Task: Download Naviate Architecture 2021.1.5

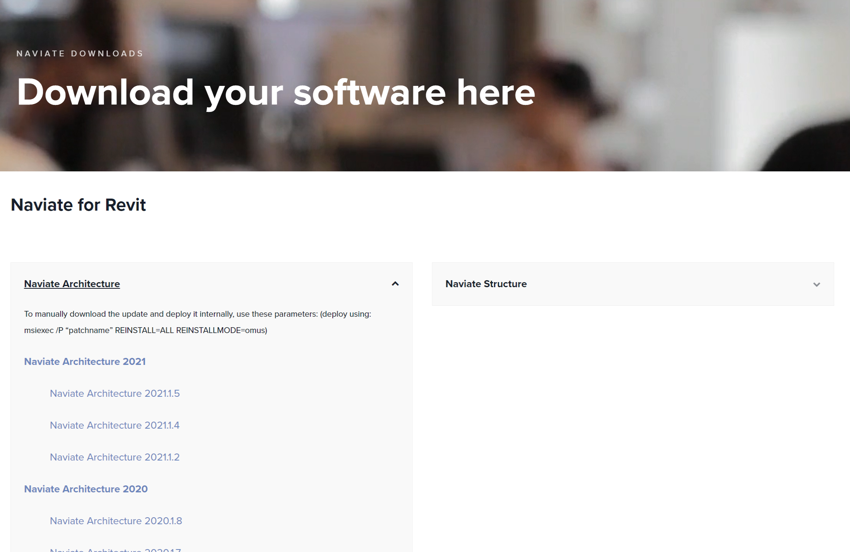Action: pyautogui.click(x=115, y=394)
